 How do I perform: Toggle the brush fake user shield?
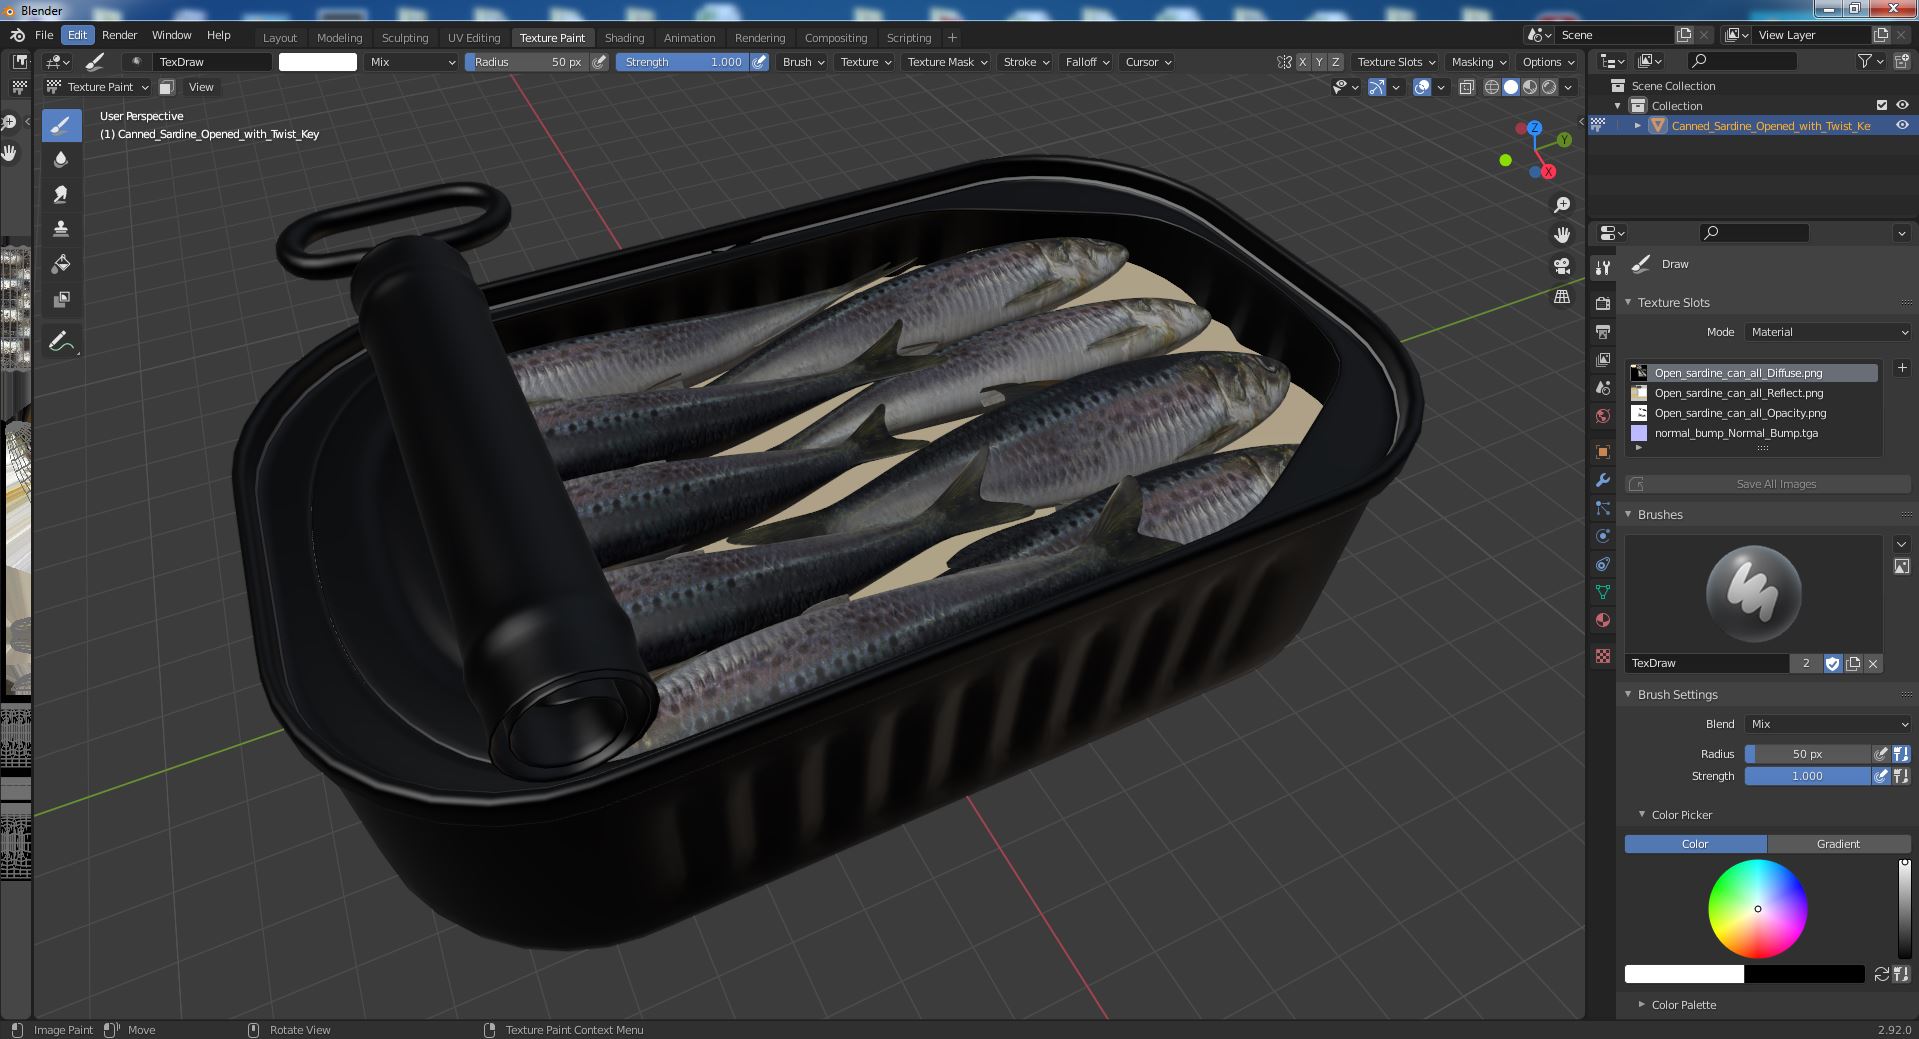[x=1832, y=663]
